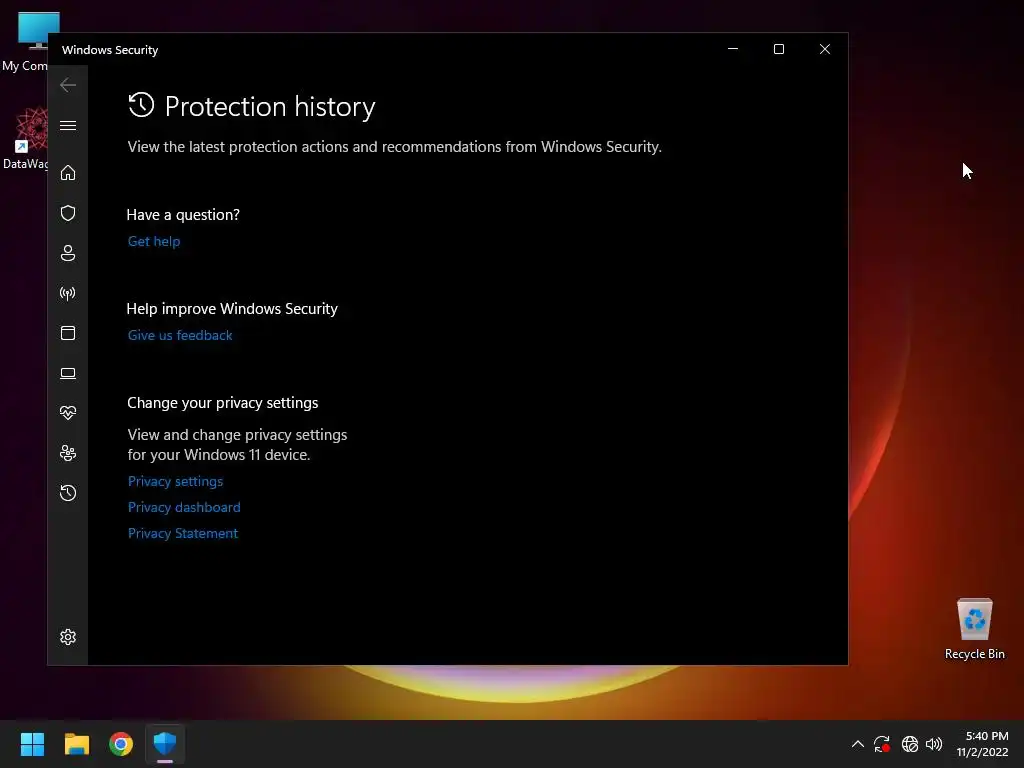Minimize the Windows Security window
This screenshot has width=1024, height=768.
click(733, 49)
